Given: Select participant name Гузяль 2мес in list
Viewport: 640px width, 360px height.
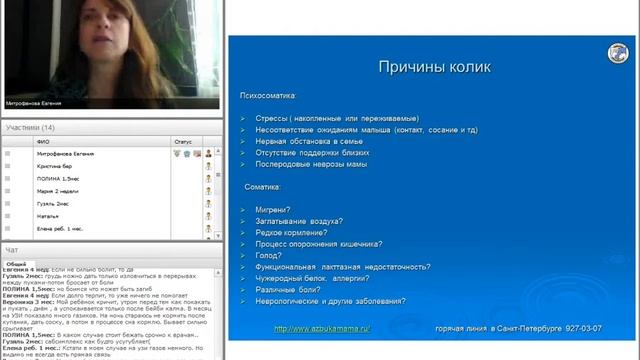Looking at the screenshot, I should 53,204.
